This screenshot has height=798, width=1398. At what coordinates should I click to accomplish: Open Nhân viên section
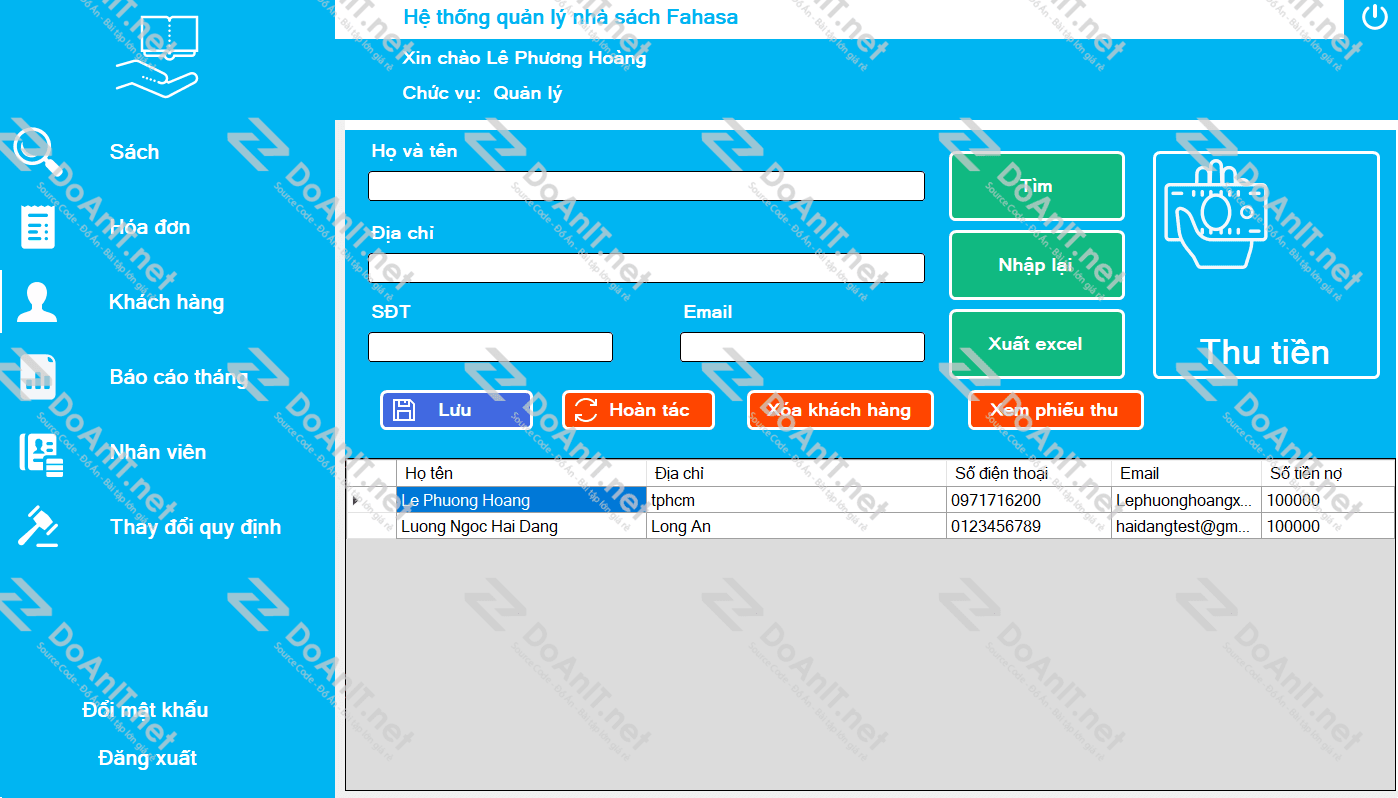point(158,452)
